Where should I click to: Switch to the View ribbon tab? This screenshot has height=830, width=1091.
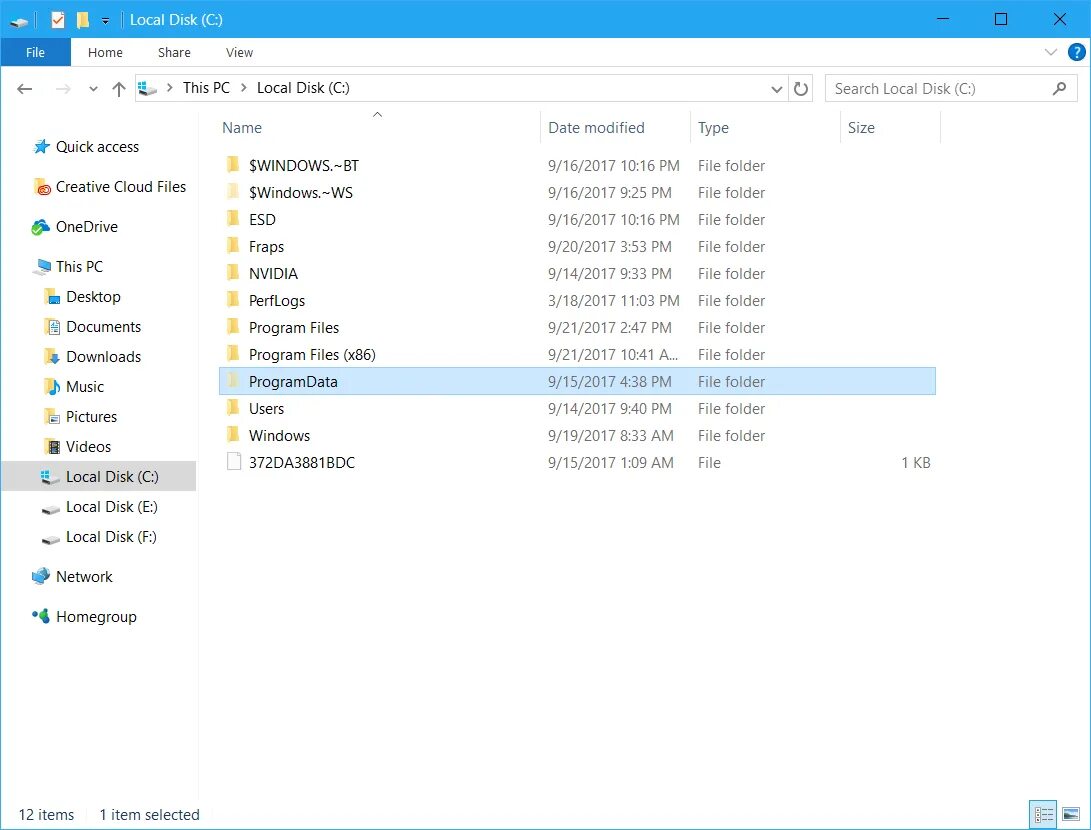(239, 52)
